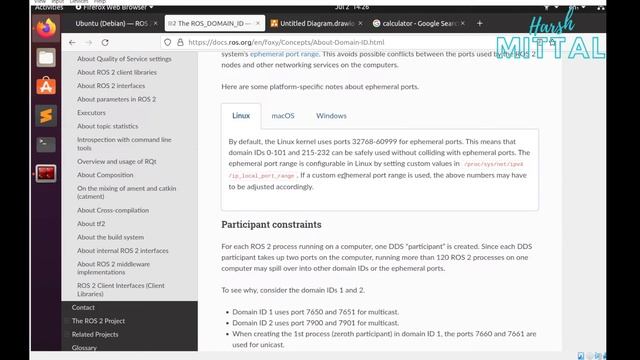
Task: Close the Ubuntu (Debian) ROS tab
Action: (x=156, y=24)
